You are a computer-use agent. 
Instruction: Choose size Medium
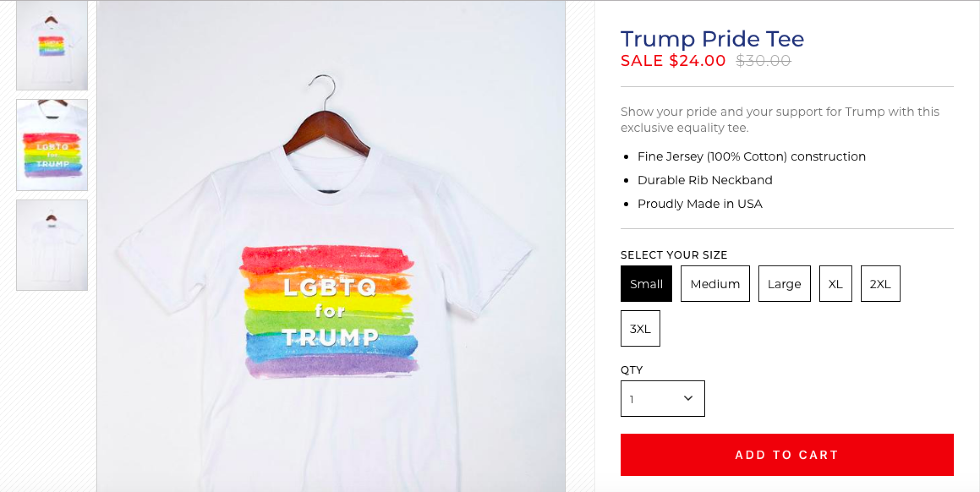(715, 284)
